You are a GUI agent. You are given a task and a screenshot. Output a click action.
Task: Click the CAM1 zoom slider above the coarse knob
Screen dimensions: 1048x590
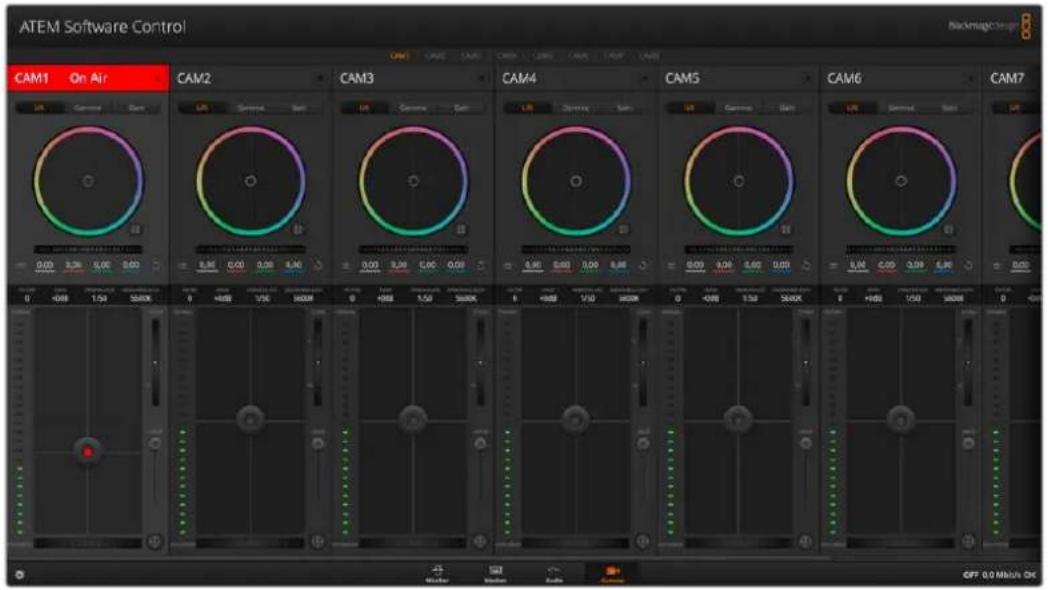point(155,363)
